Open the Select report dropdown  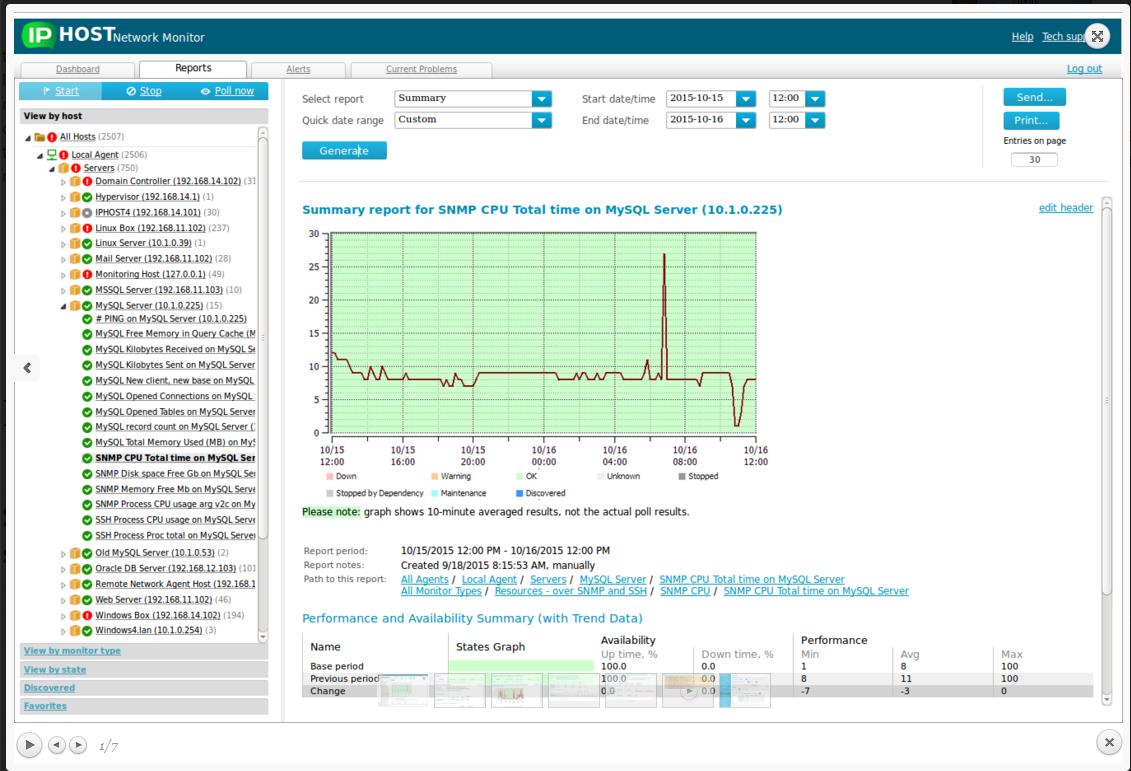point(541,99)
